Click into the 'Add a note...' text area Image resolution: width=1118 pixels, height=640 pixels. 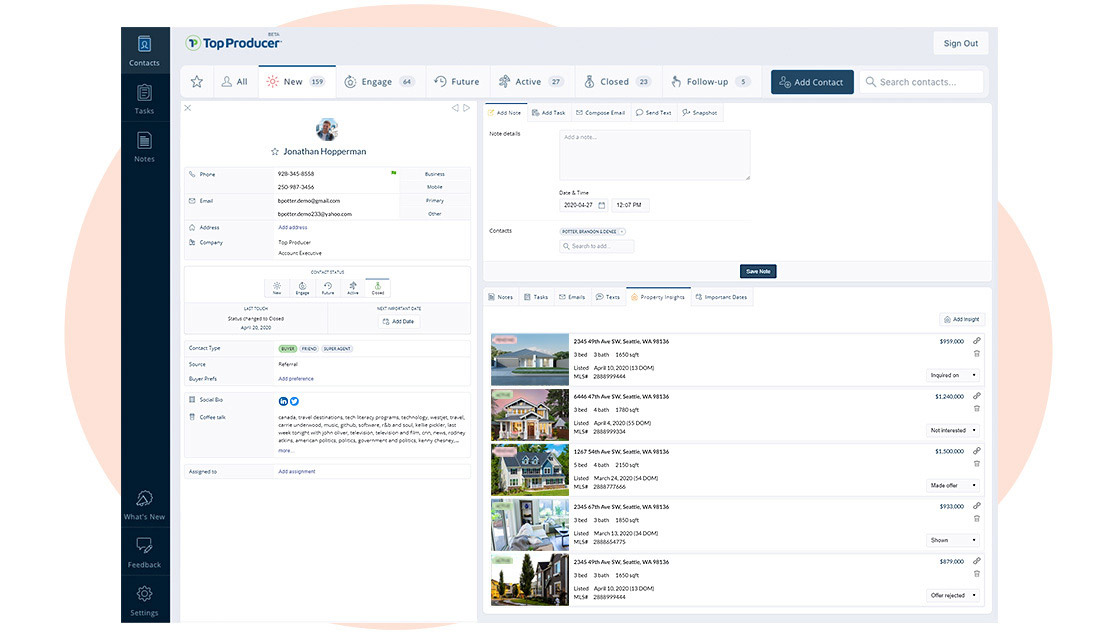pyautogui.click(x=655, y=155)
